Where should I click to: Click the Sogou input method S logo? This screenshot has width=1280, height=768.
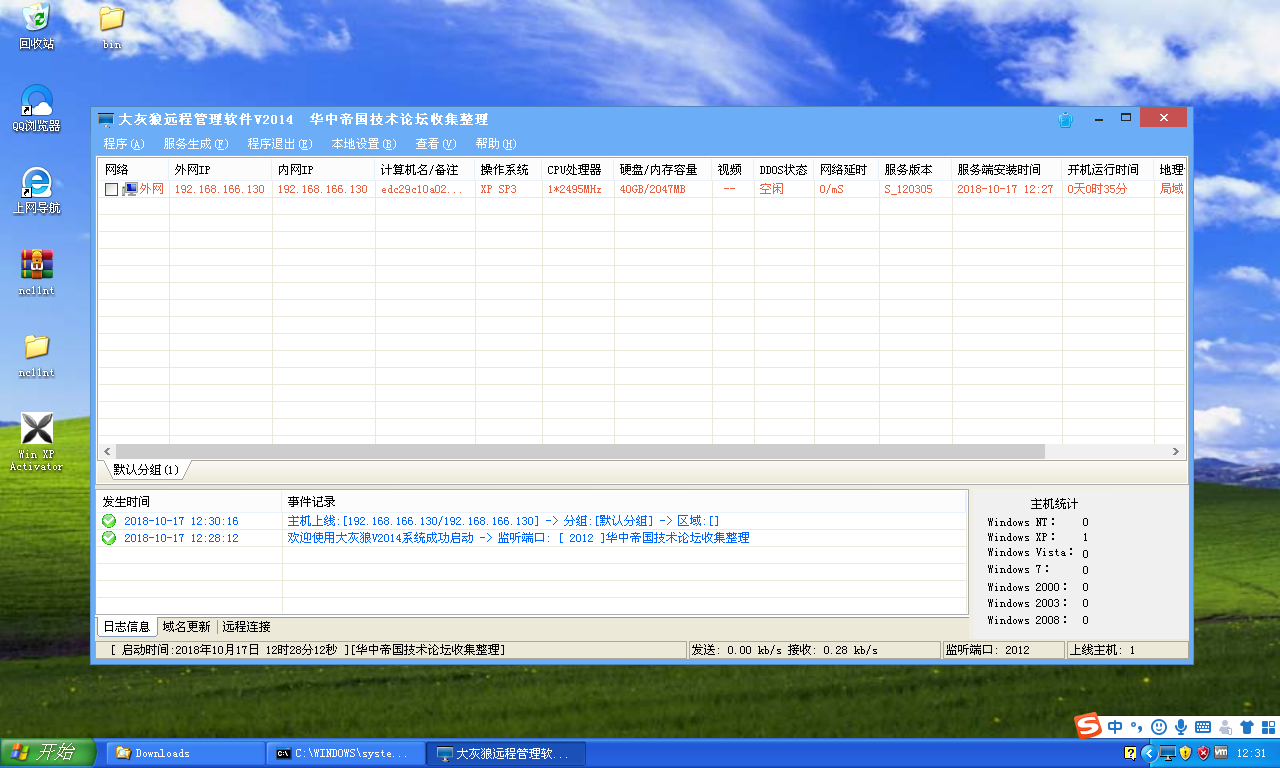[x=1088, y=727]
